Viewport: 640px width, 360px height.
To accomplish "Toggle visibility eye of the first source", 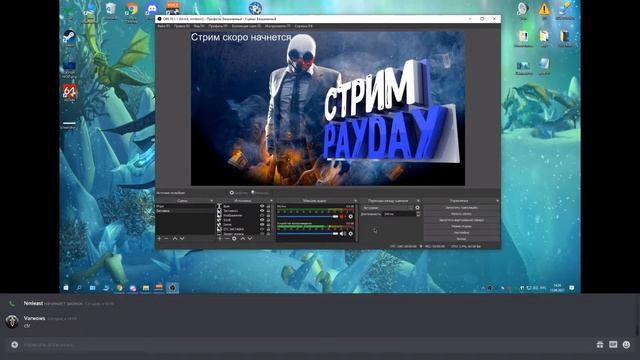I will tap(262, 207).
